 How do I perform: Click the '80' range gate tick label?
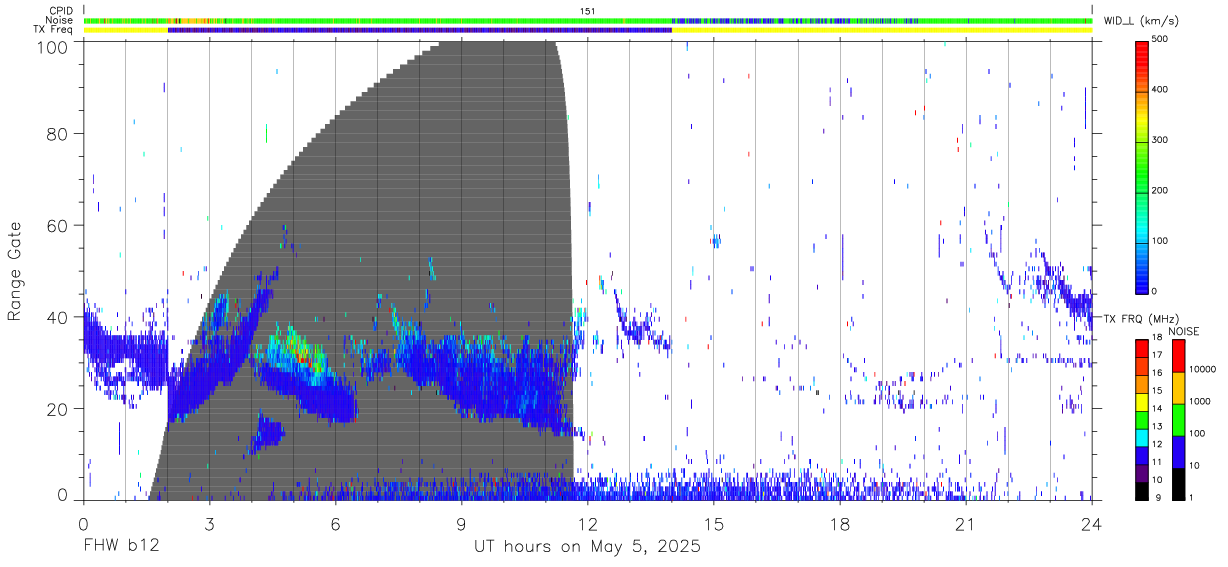59,134
